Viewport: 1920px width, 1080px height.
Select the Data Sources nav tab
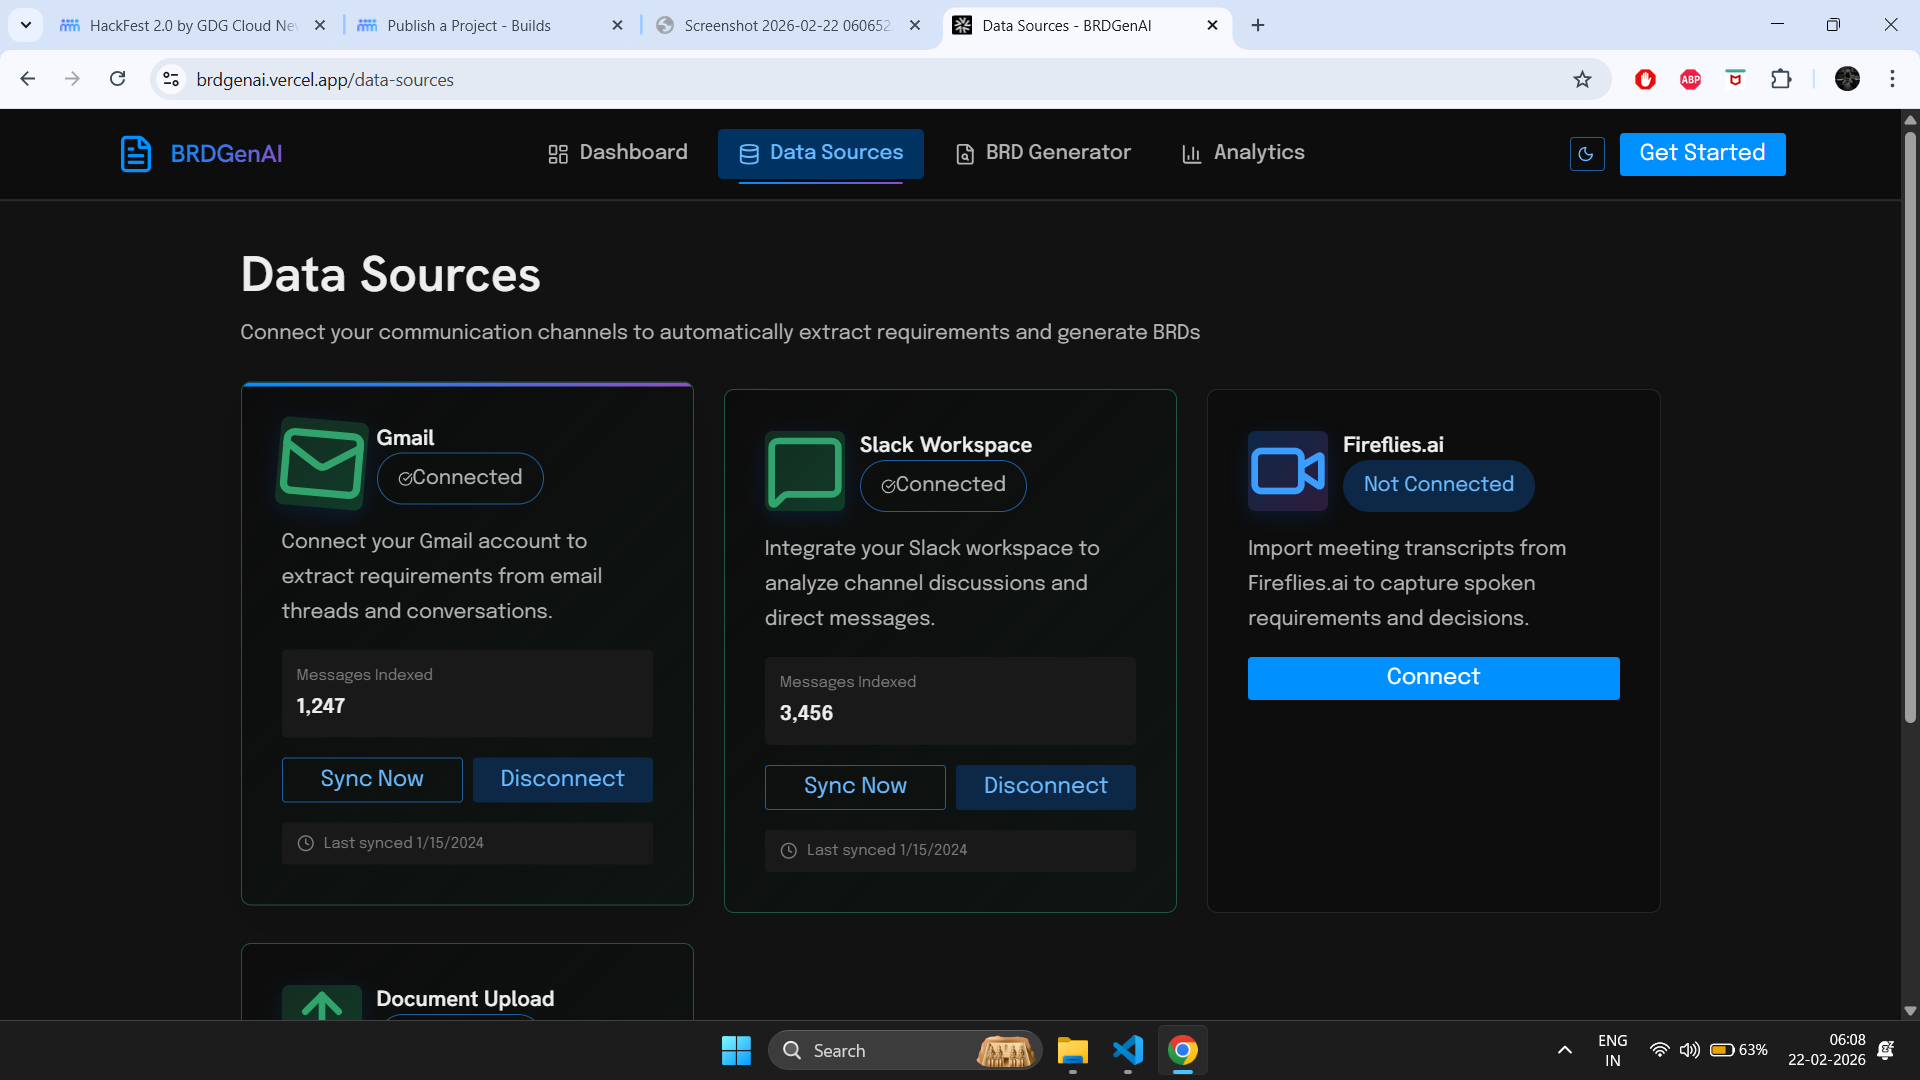(x=821, y=153)
